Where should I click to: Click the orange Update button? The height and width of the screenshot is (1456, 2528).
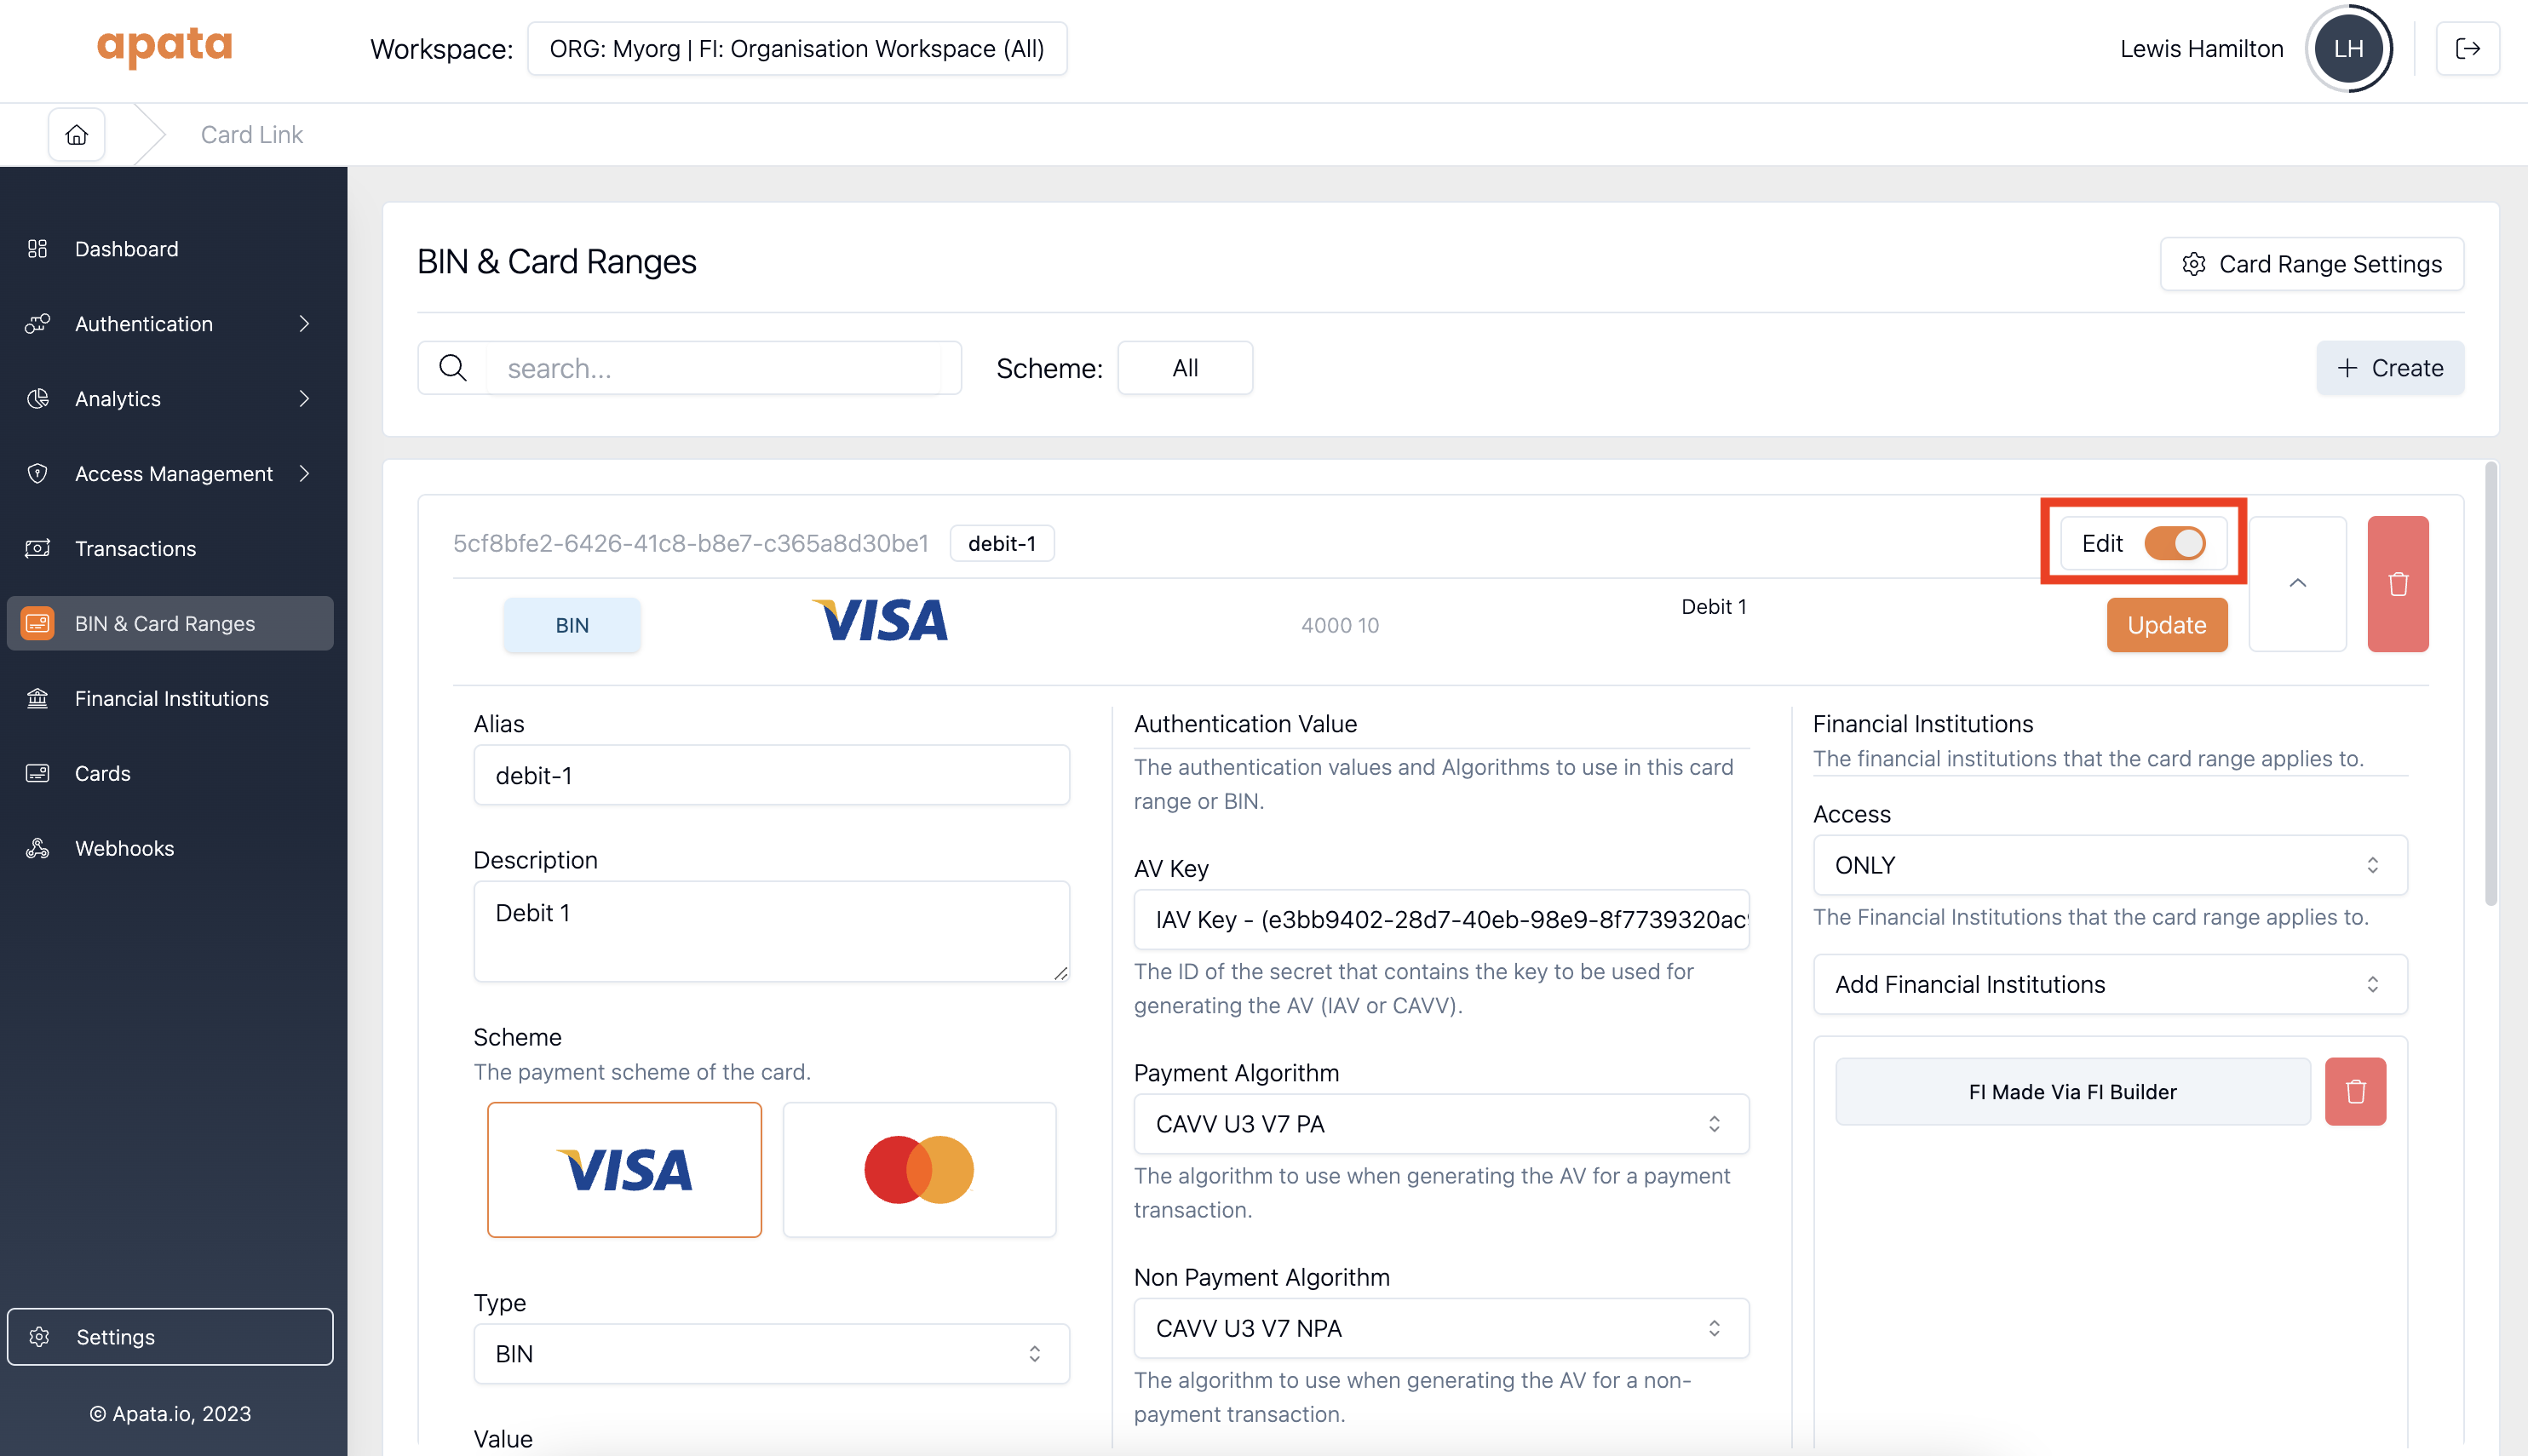click(2166, 625)
